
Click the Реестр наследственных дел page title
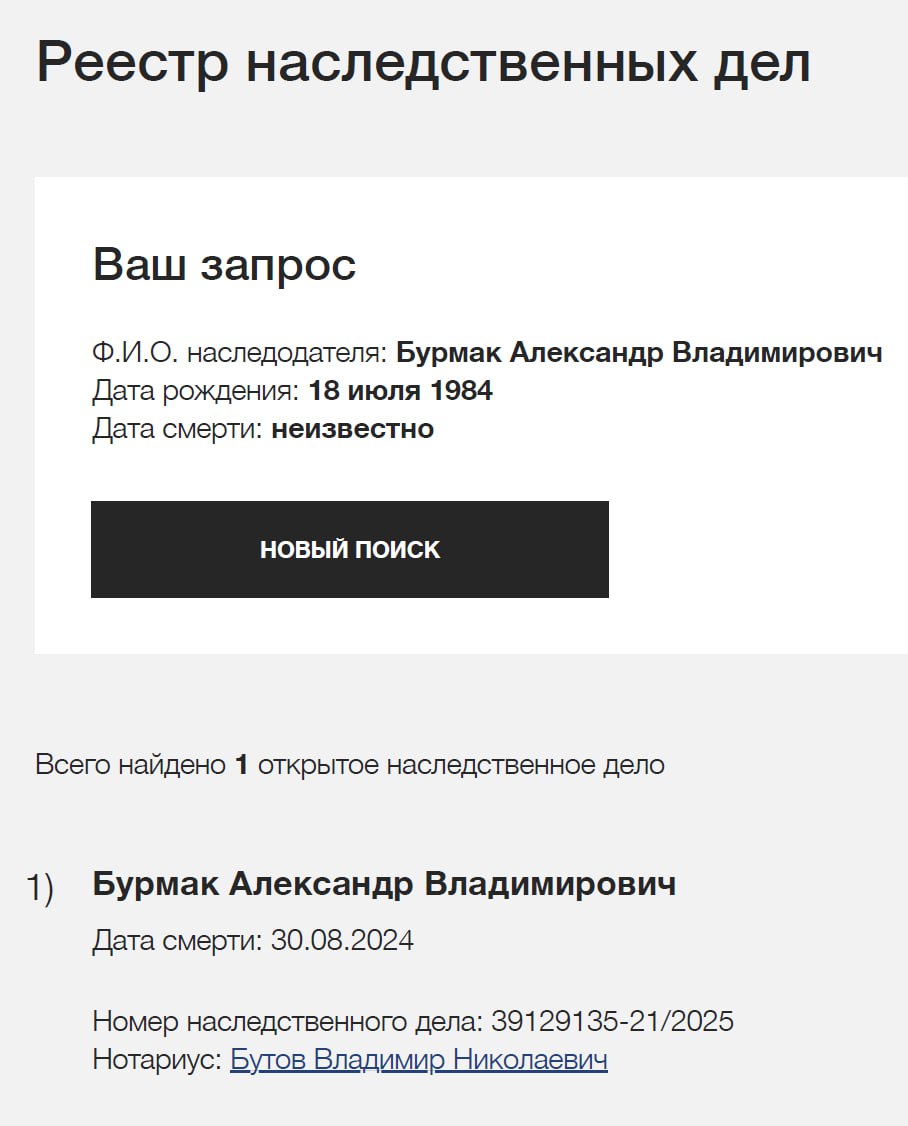(x=423, y=64)
